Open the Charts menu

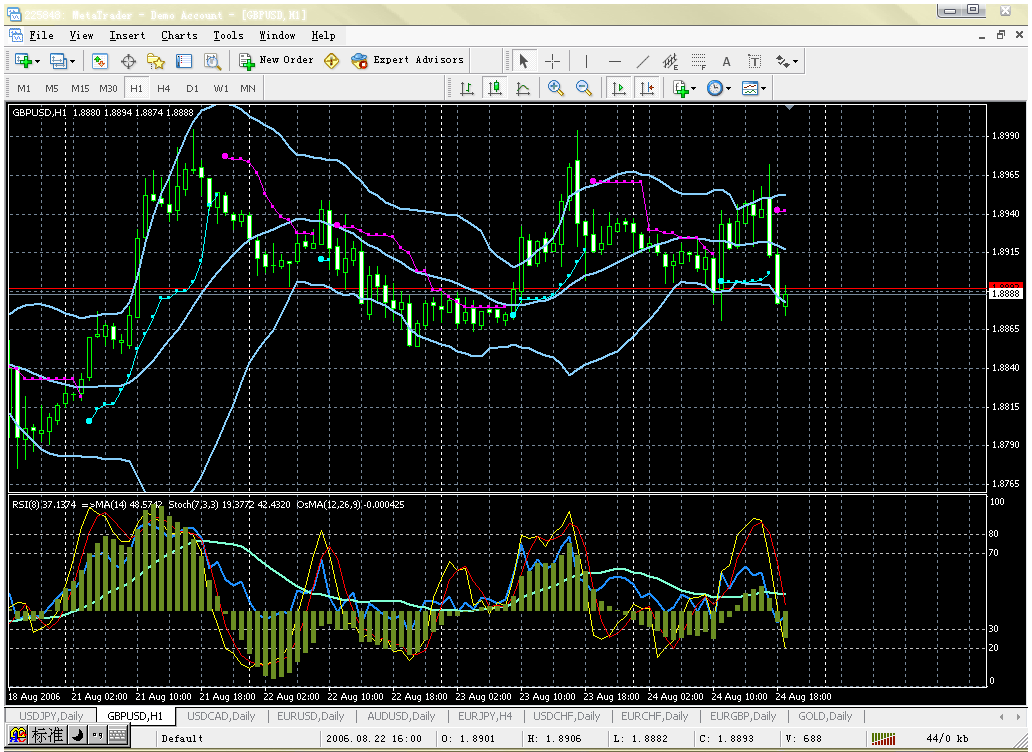[179, 34]
